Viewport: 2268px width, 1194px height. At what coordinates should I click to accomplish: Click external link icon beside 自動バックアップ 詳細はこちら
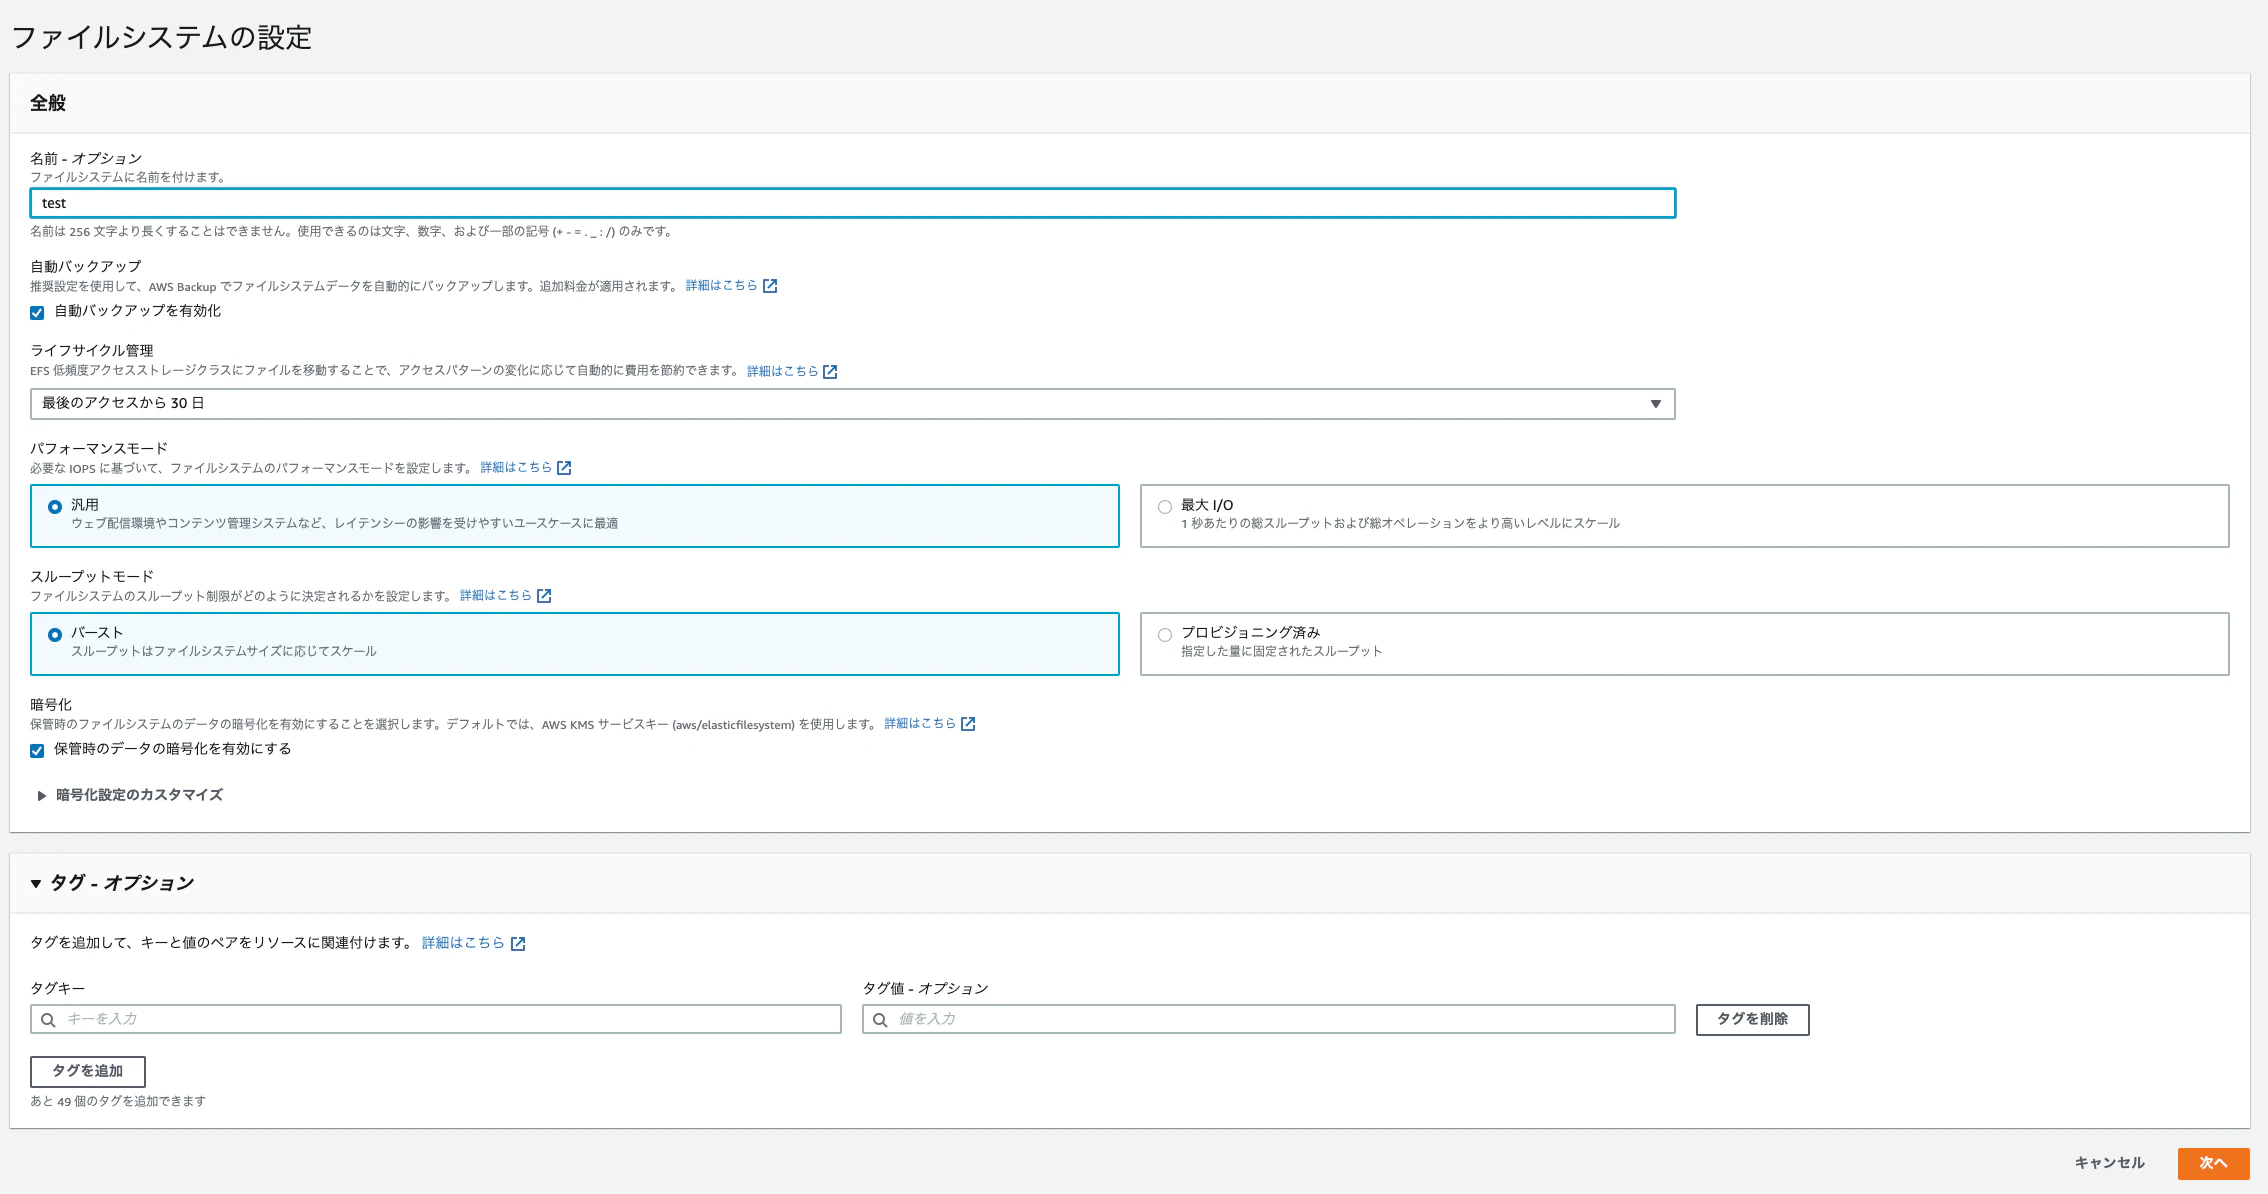pyautogui.click(x=770, y=286)
